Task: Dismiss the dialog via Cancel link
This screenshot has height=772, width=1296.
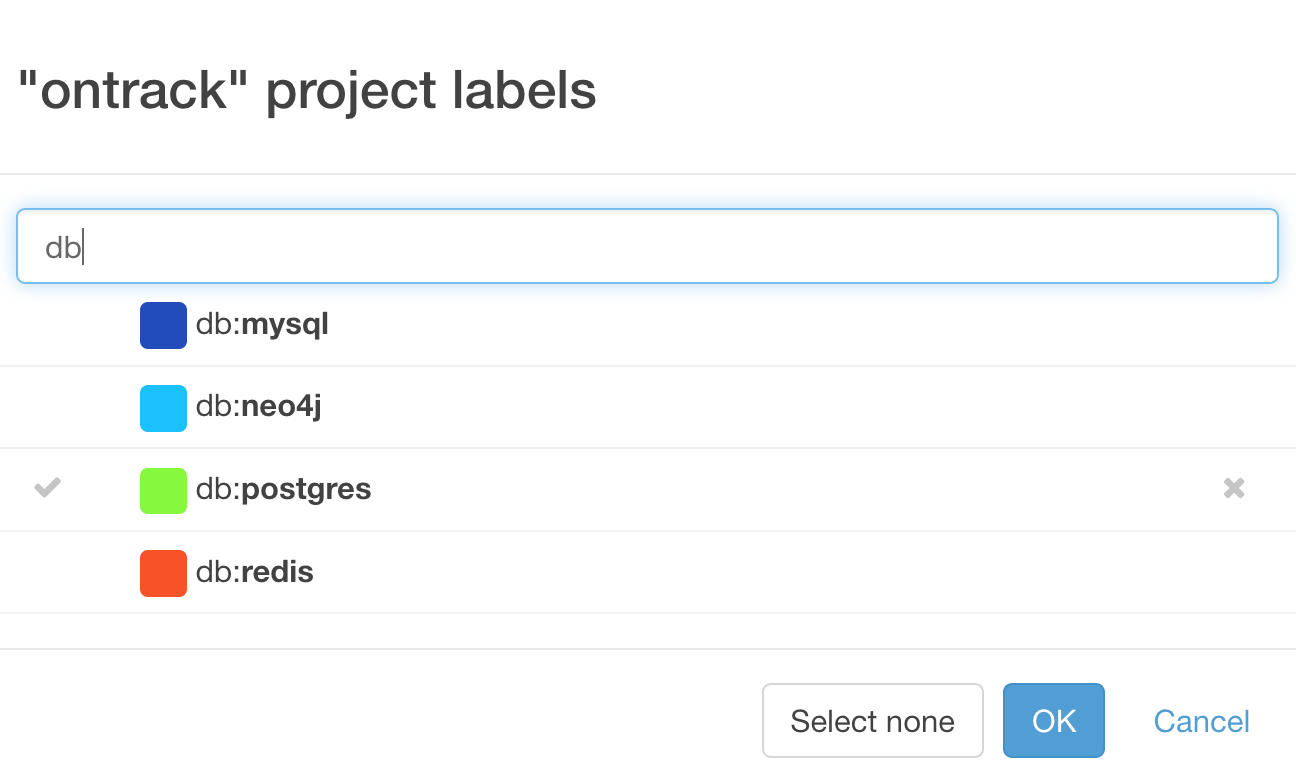Action: point(1201,721)
